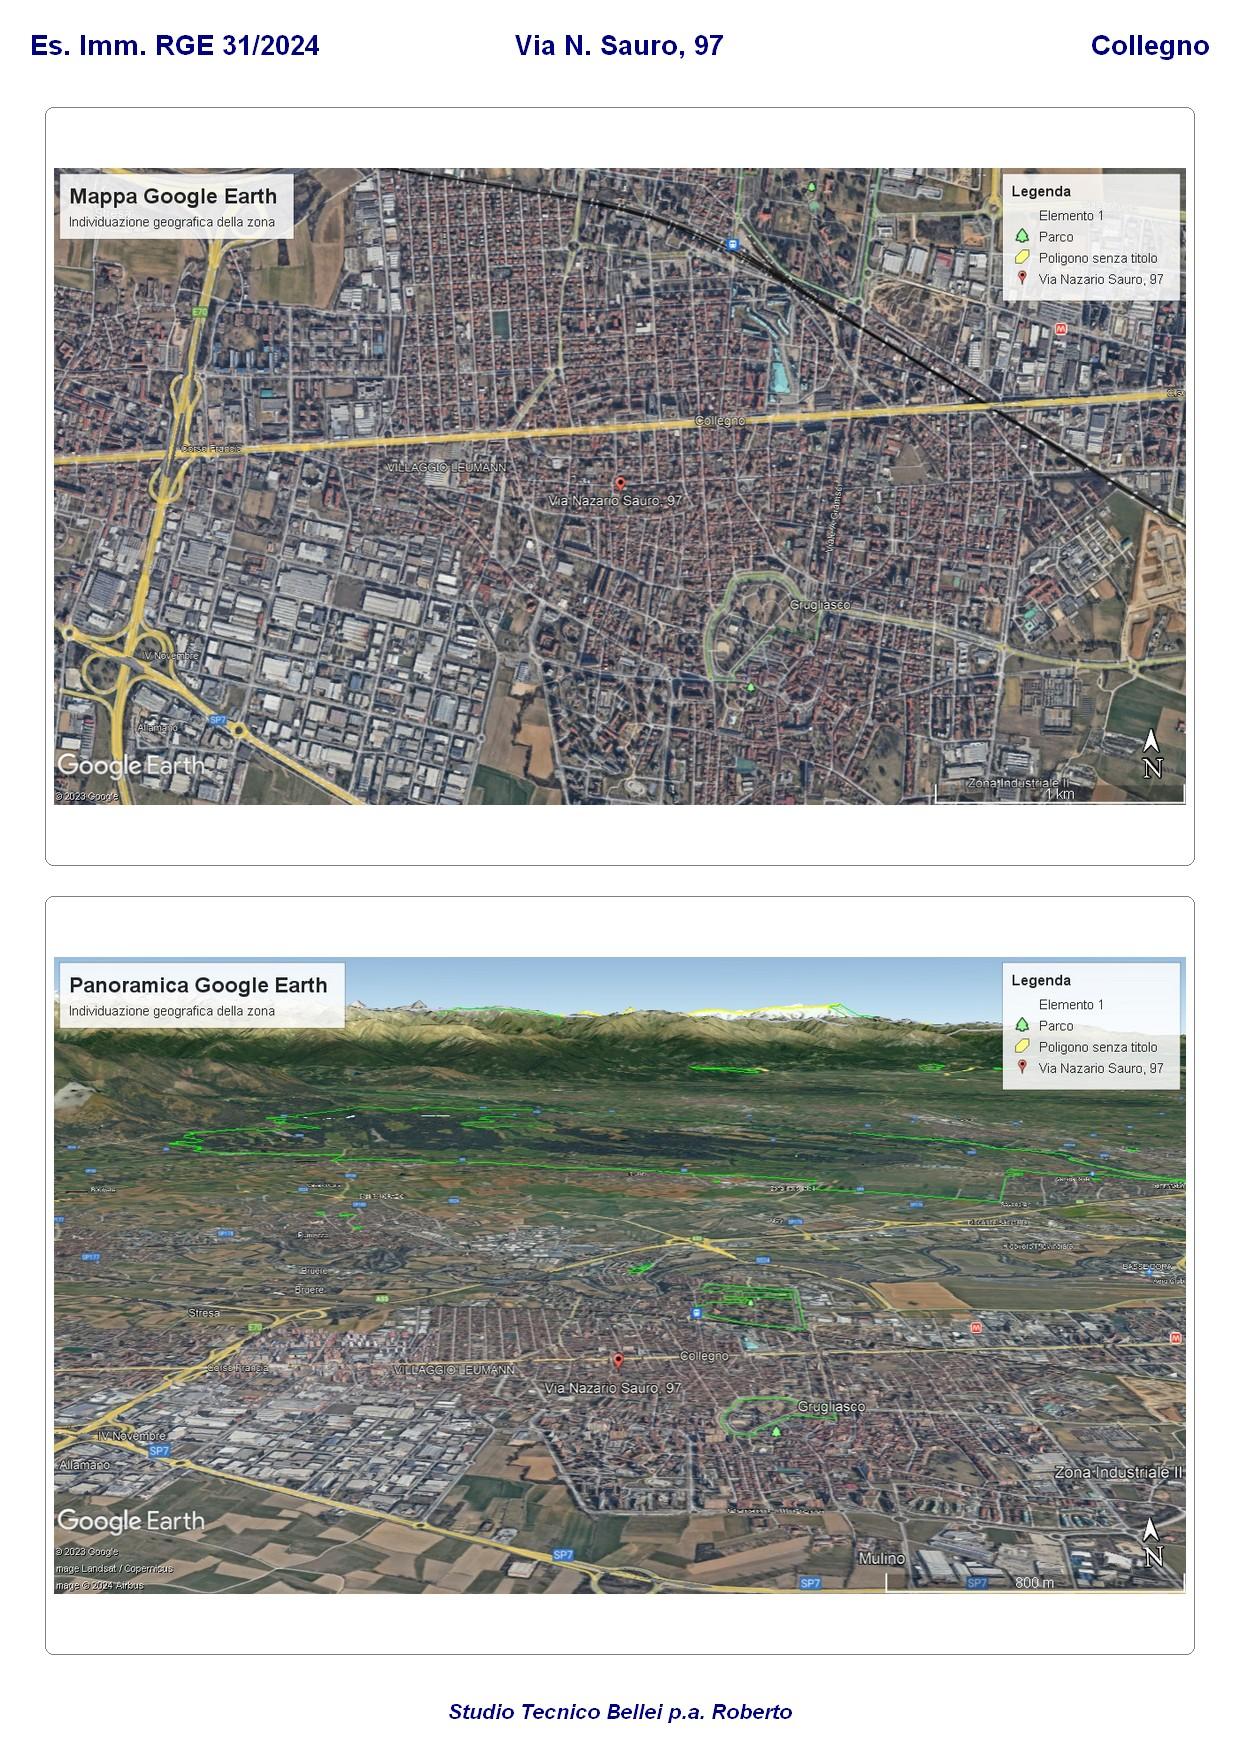Click the E70 road shield in the top map
The width and height of the screenshot is (1240, 1754).
click(200, 313)
